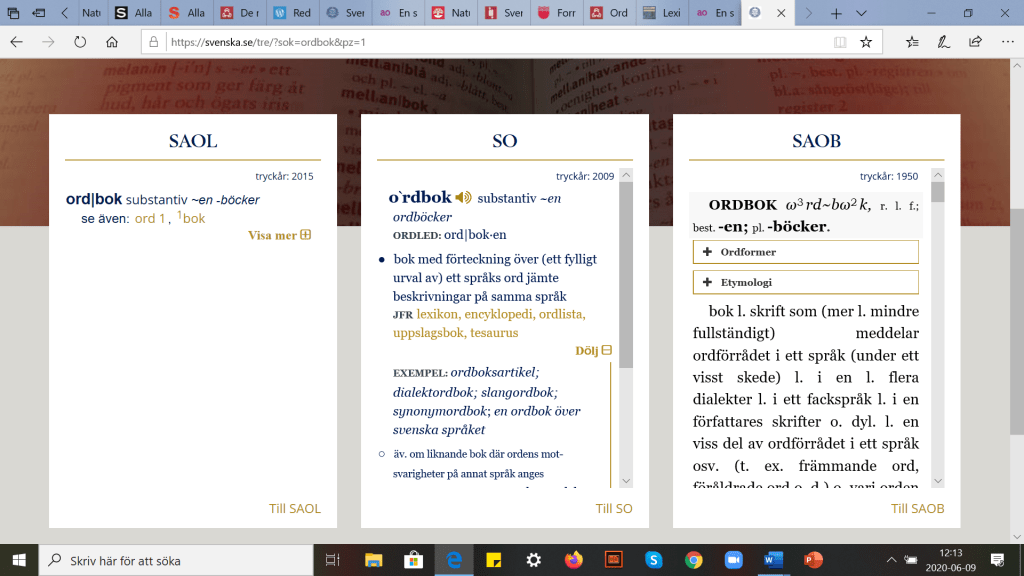Expand the Ordformer section in SAOB
1024x576 pixels.
(x=805, y=252)
